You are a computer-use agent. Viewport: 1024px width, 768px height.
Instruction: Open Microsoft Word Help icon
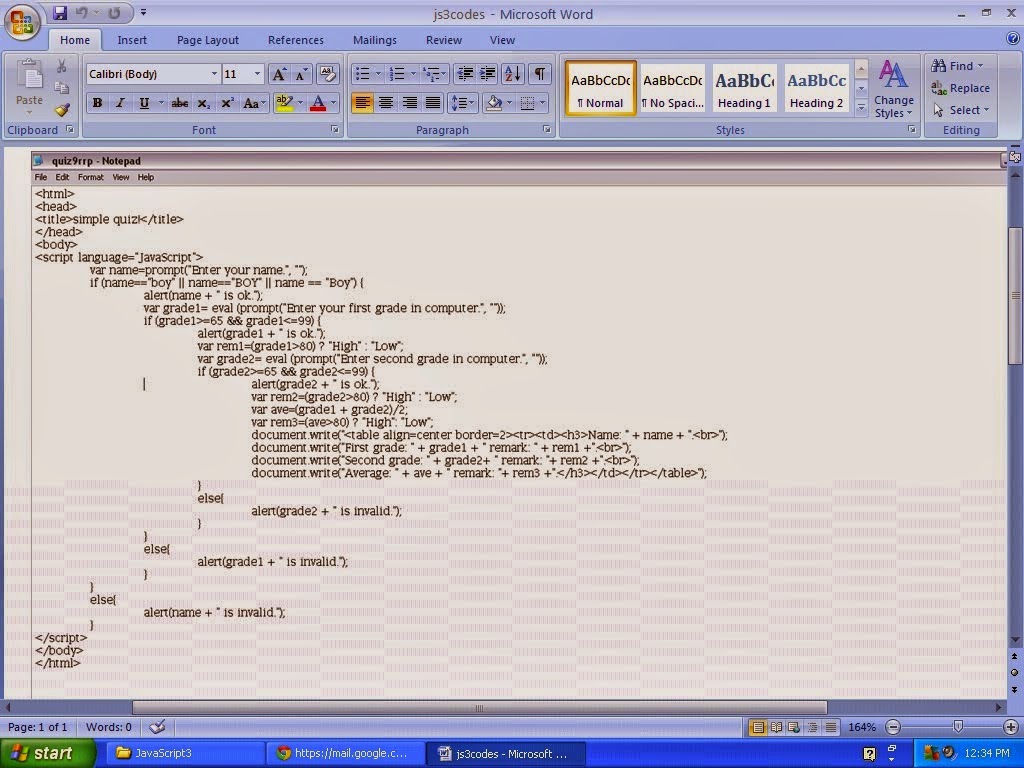click(x=1013, y=38)
